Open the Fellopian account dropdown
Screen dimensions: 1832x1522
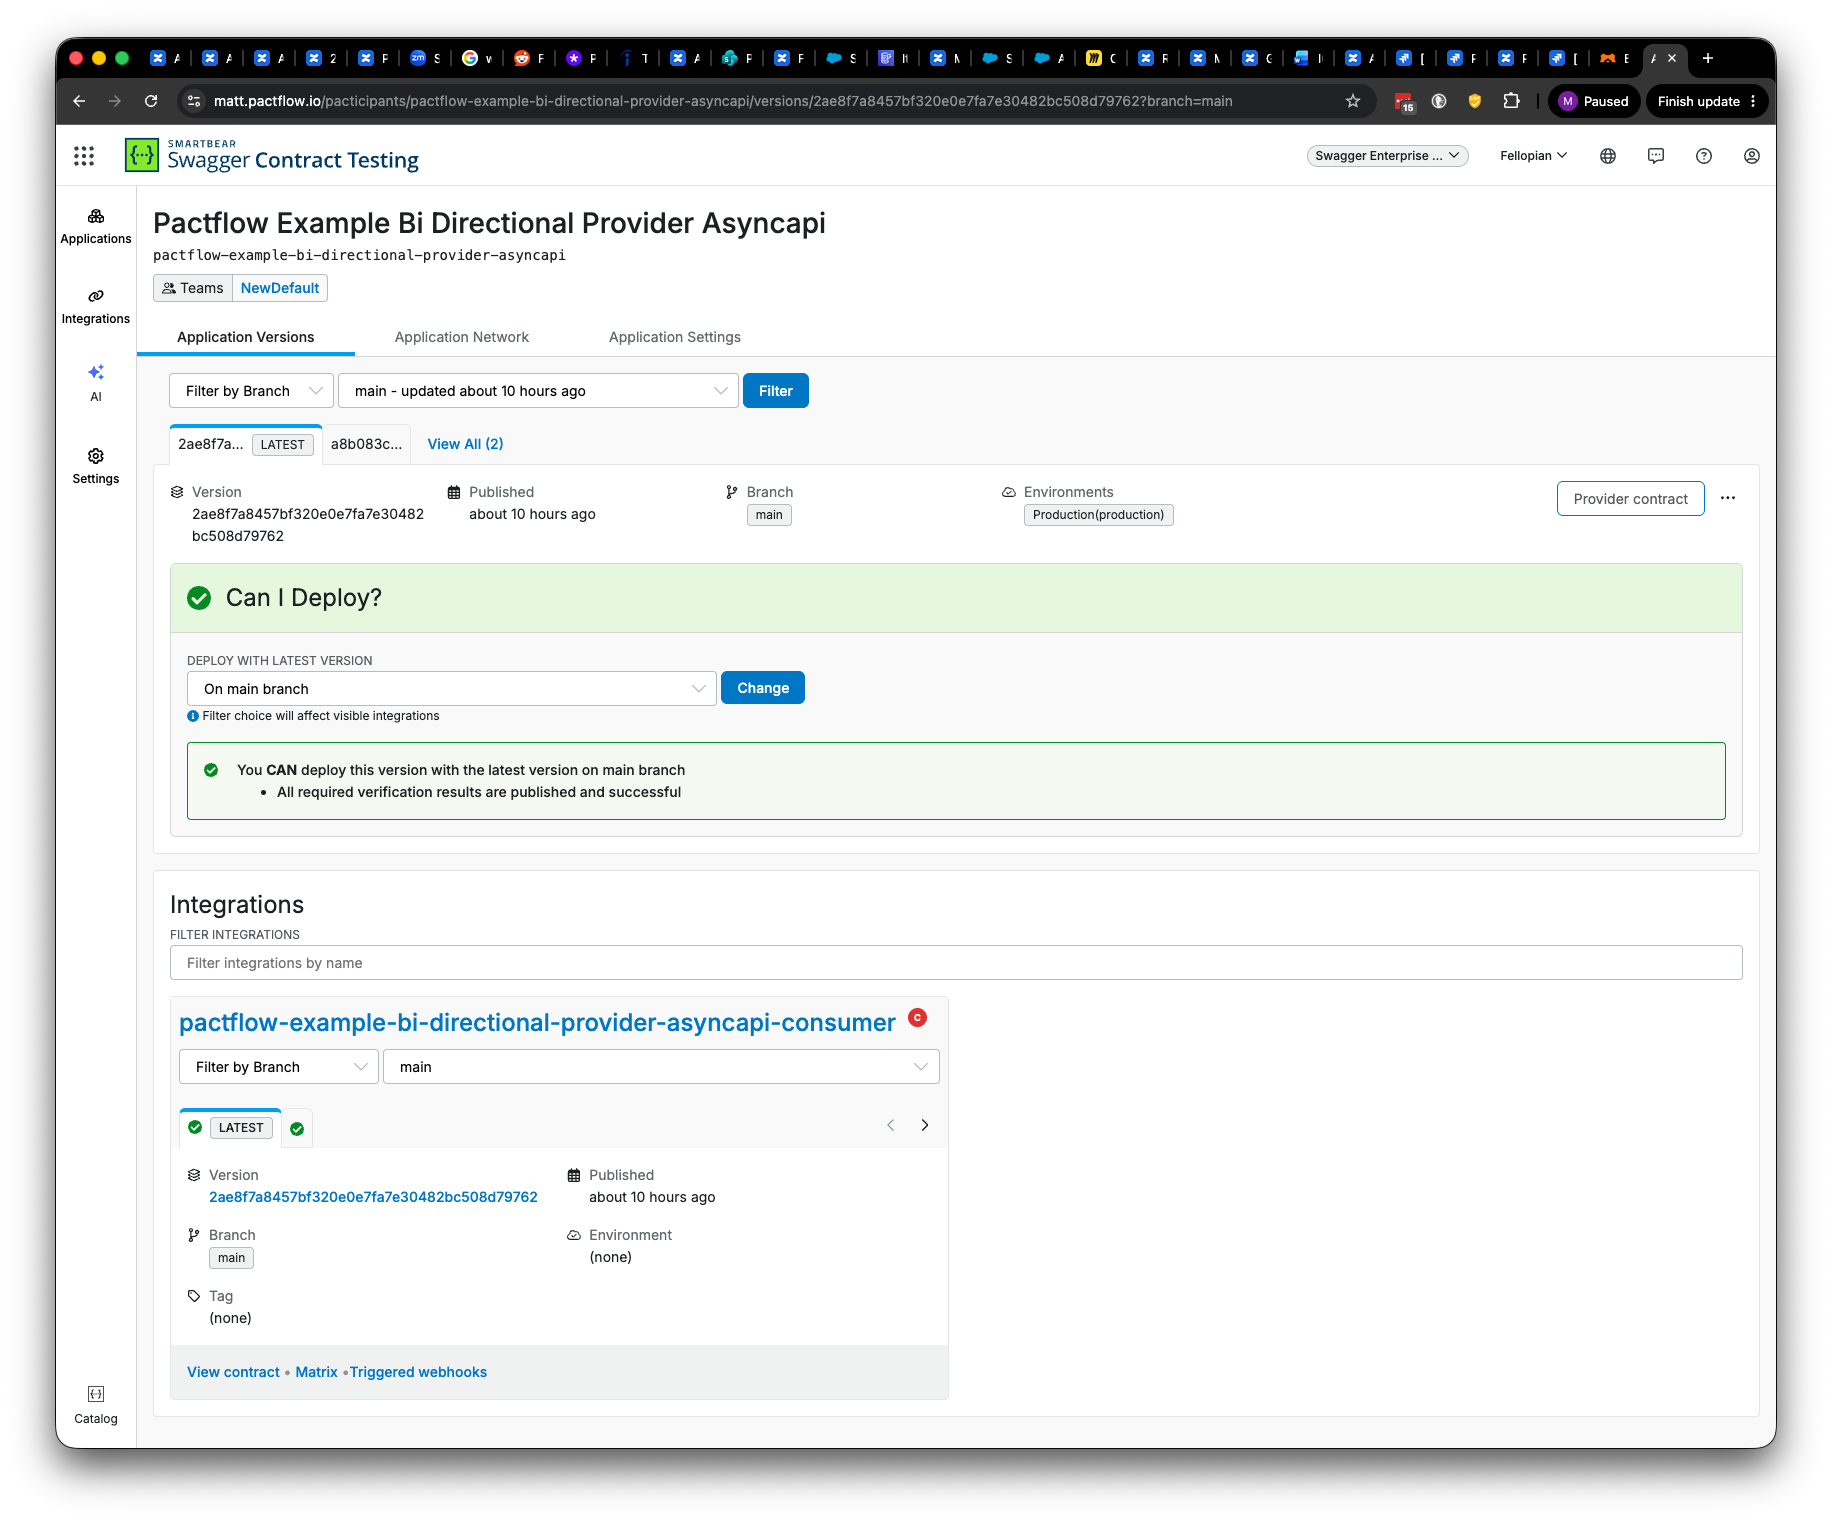1534,156
